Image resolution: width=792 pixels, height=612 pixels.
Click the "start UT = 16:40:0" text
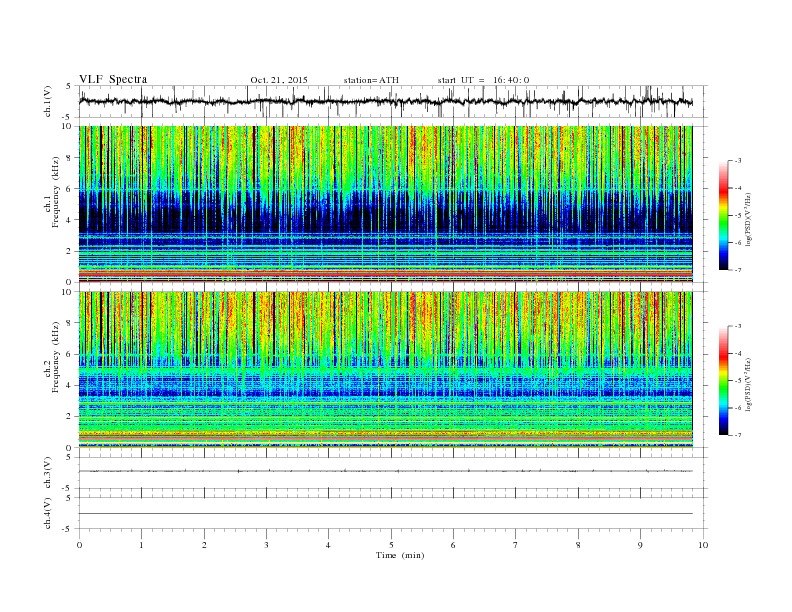[483, 80]
